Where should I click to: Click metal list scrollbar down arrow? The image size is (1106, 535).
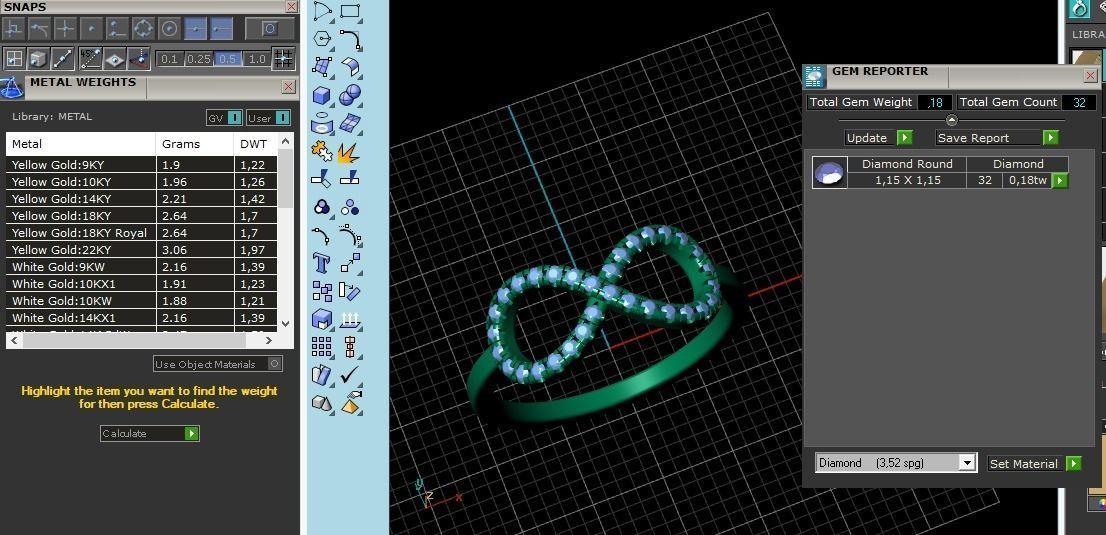(285, 324)
